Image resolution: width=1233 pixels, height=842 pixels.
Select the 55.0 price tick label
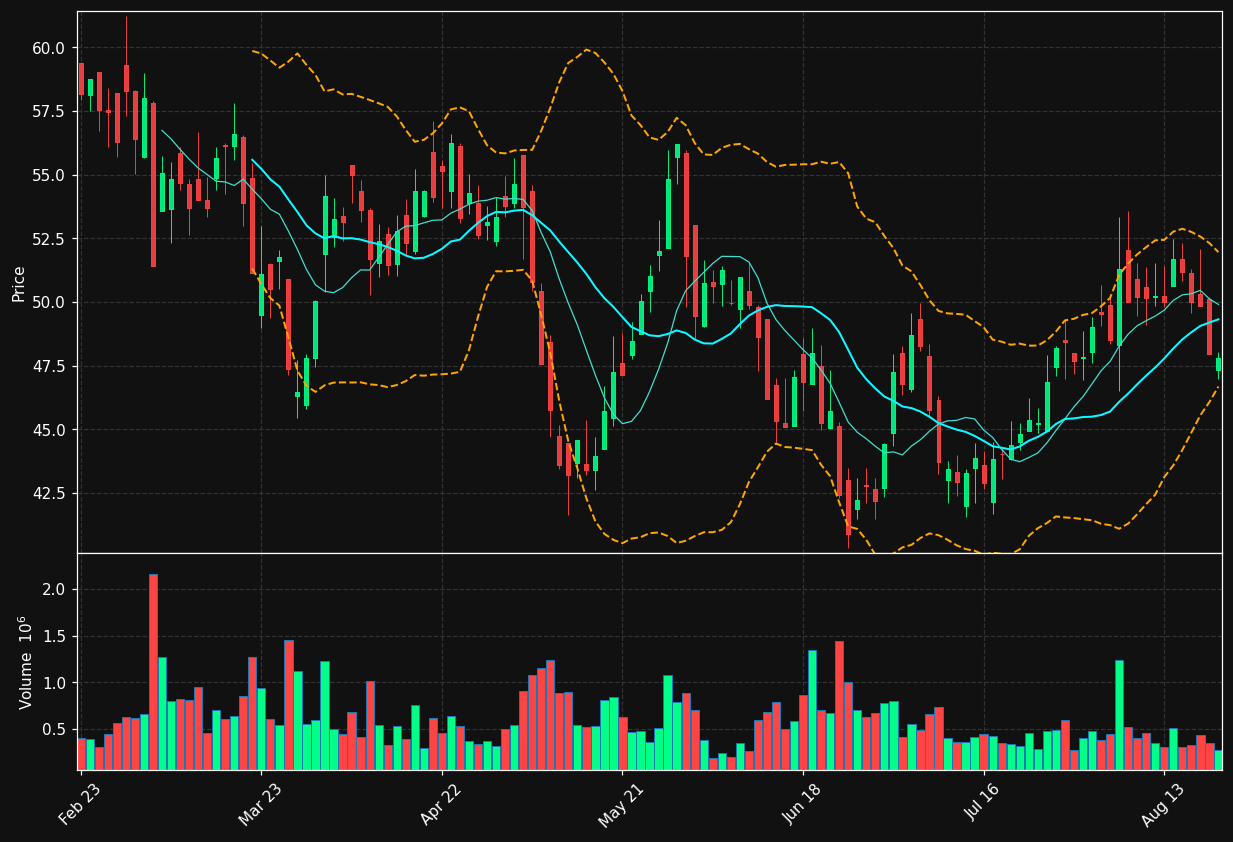pos(48,175)
